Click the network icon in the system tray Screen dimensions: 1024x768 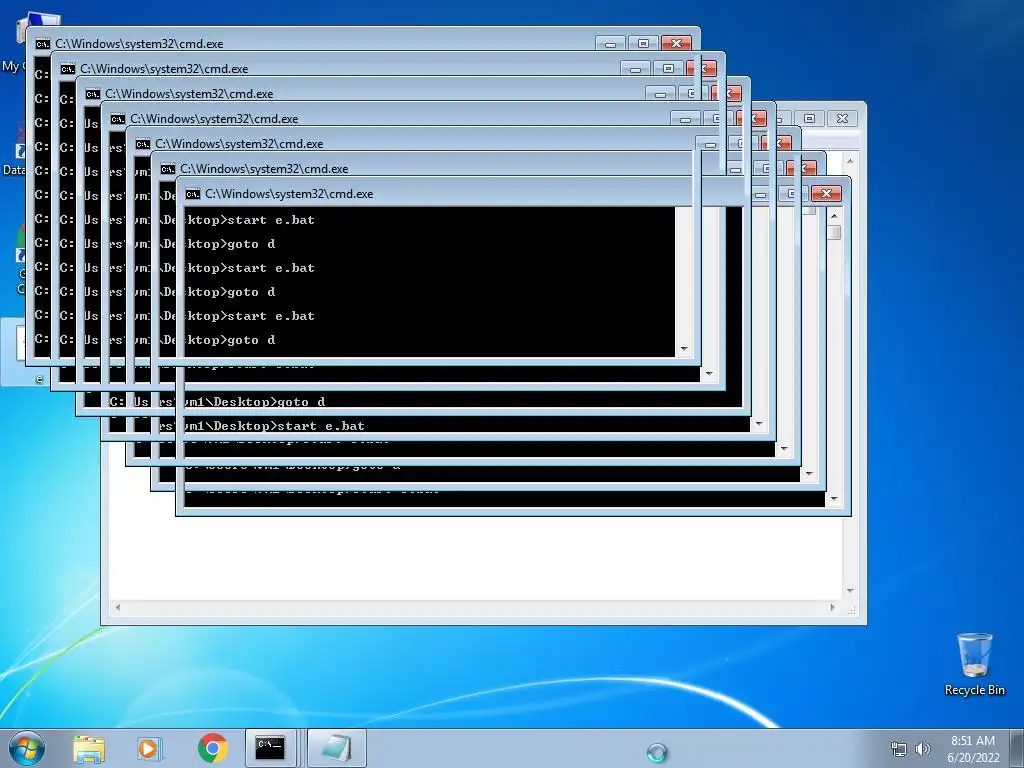click(x=899, y=749)
